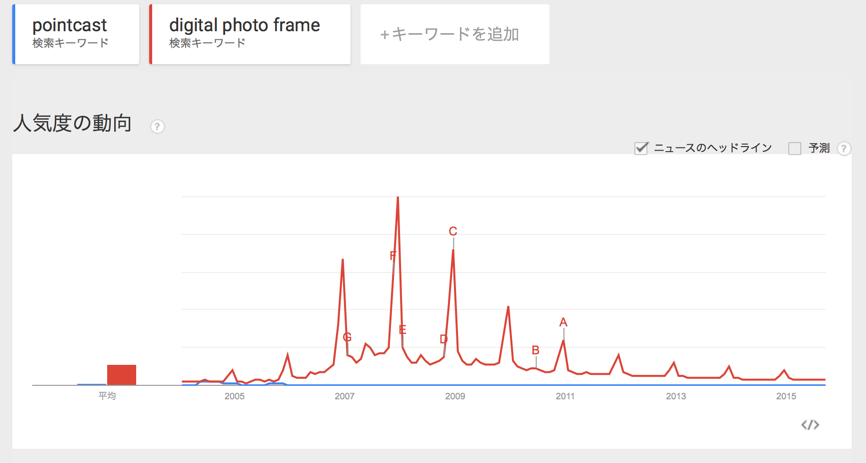The width and height of the screenshot is (866, 463).
Task: Open the embed code icon
Action: point(810,425)
